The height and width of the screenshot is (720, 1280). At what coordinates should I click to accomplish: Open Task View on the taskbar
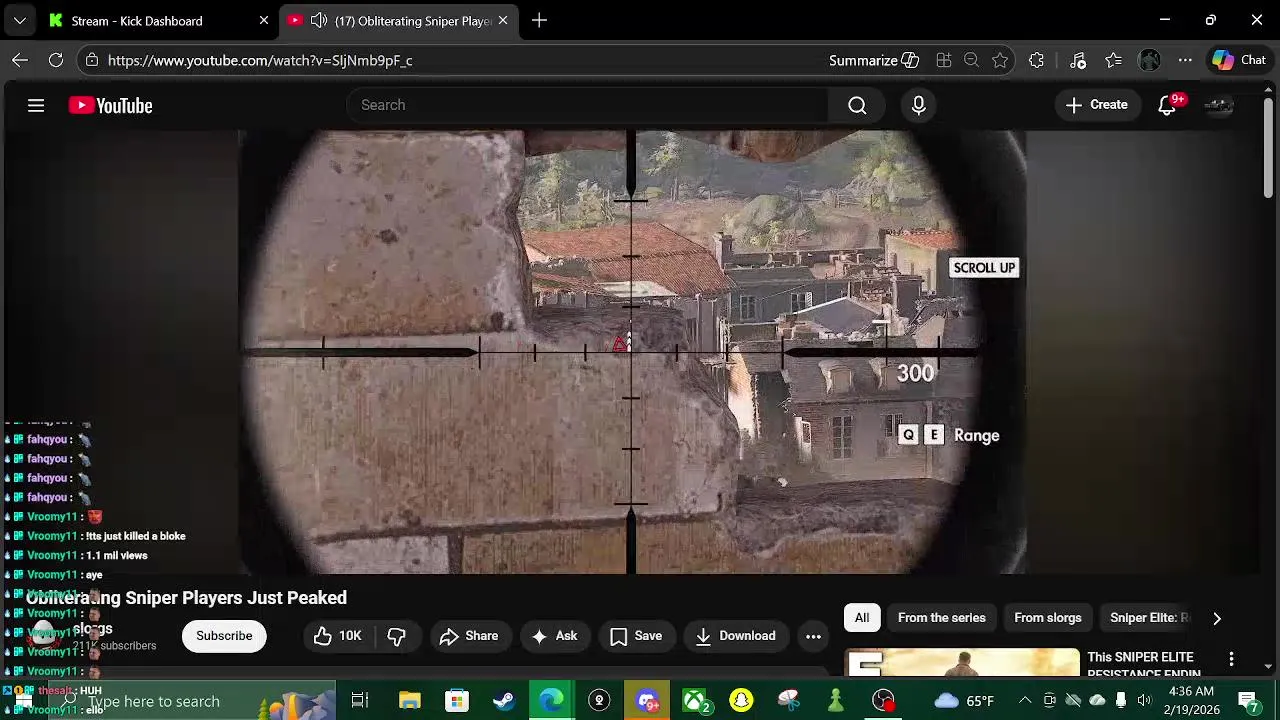coord(360,701)
